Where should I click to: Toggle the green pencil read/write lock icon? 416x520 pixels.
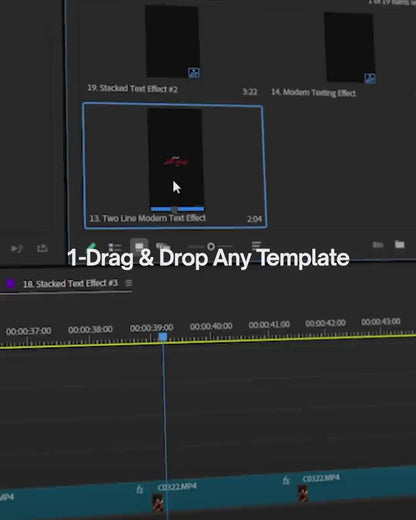91,246
